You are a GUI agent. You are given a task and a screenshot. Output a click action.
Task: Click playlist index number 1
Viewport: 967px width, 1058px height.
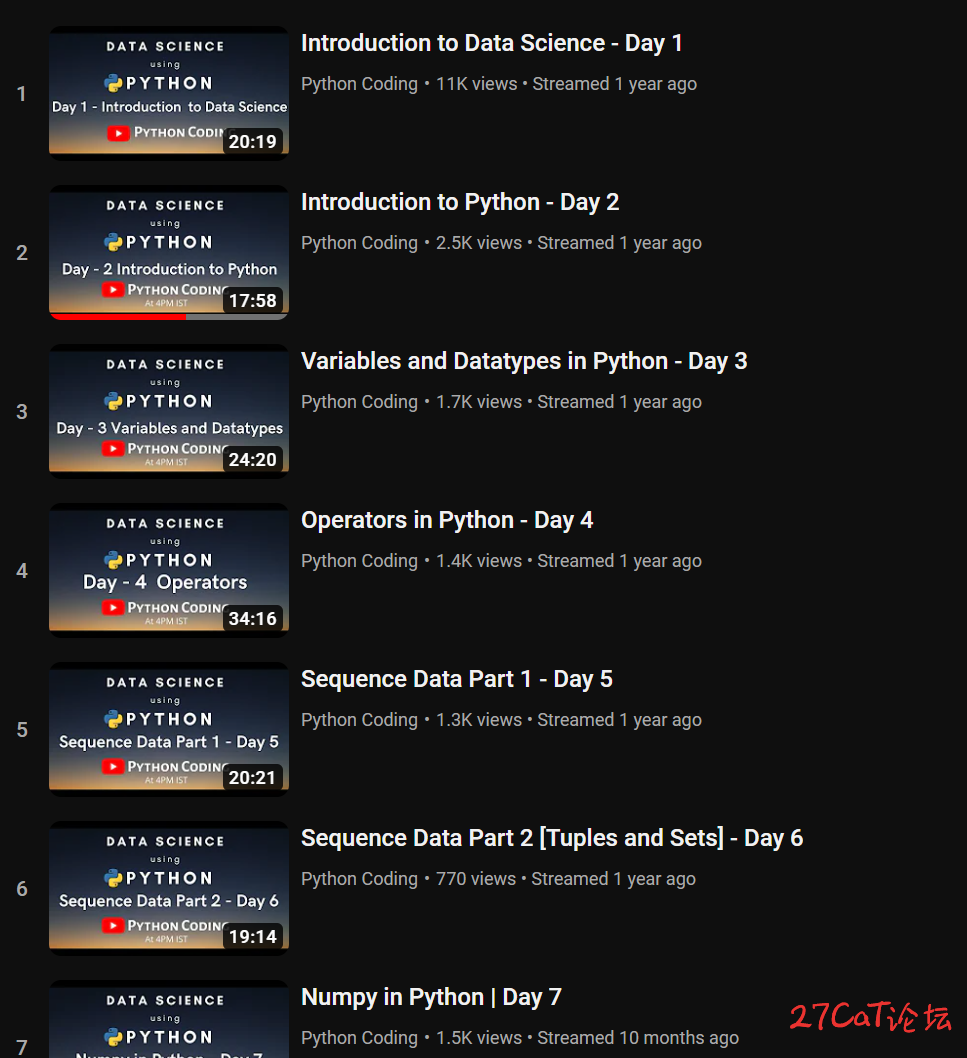[22, 94]
